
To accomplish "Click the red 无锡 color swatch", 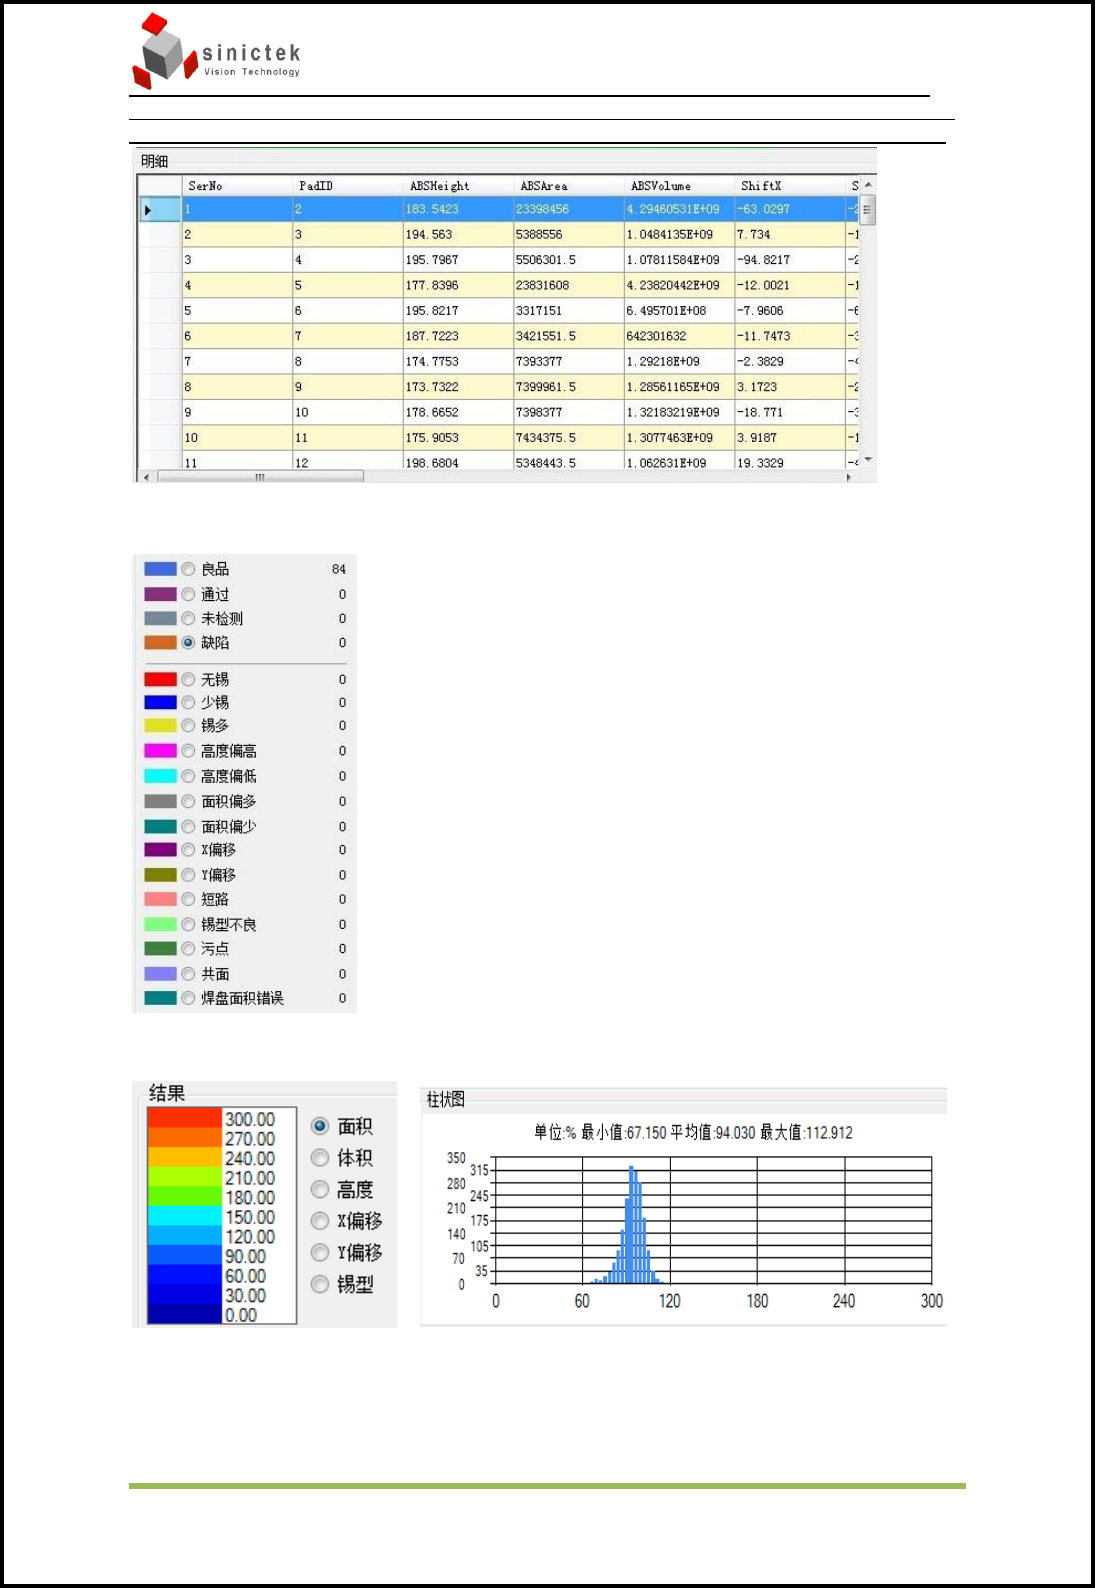I will [x=160, y=679].
